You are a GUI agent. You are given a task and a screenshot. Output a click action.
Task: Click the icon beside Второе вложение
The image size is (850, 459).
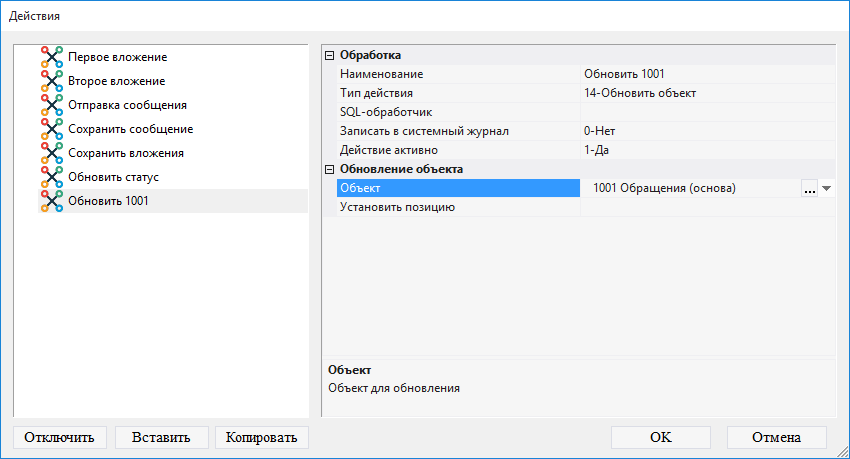52,81
